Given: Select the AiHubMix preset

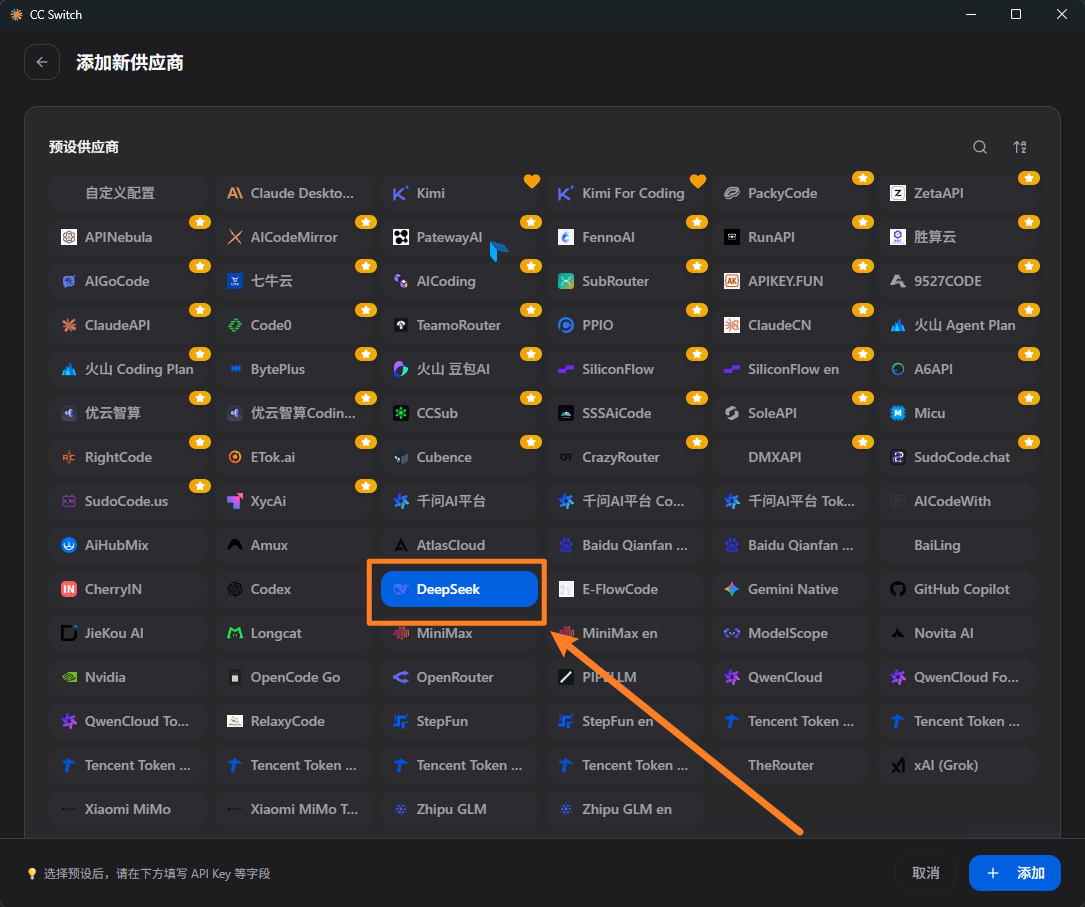Looking at the screenshot, I should click(x=128, y=544).
